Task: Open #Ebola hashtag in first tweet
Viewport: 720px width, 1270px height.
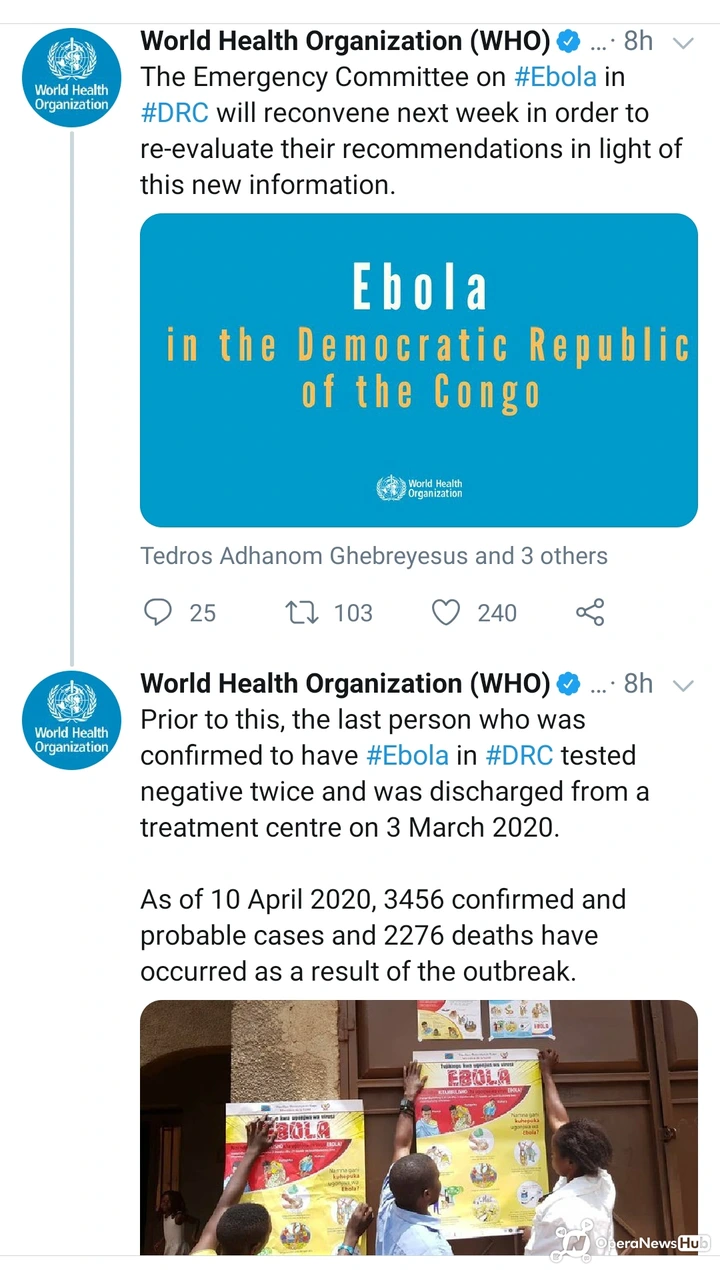Action: (555, 77)
